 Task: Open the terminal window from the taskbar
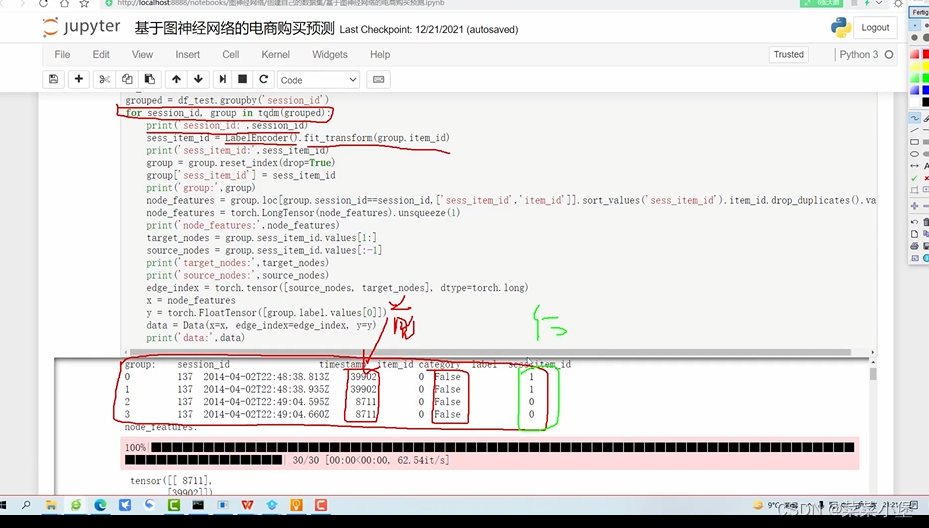click(198, 505)
